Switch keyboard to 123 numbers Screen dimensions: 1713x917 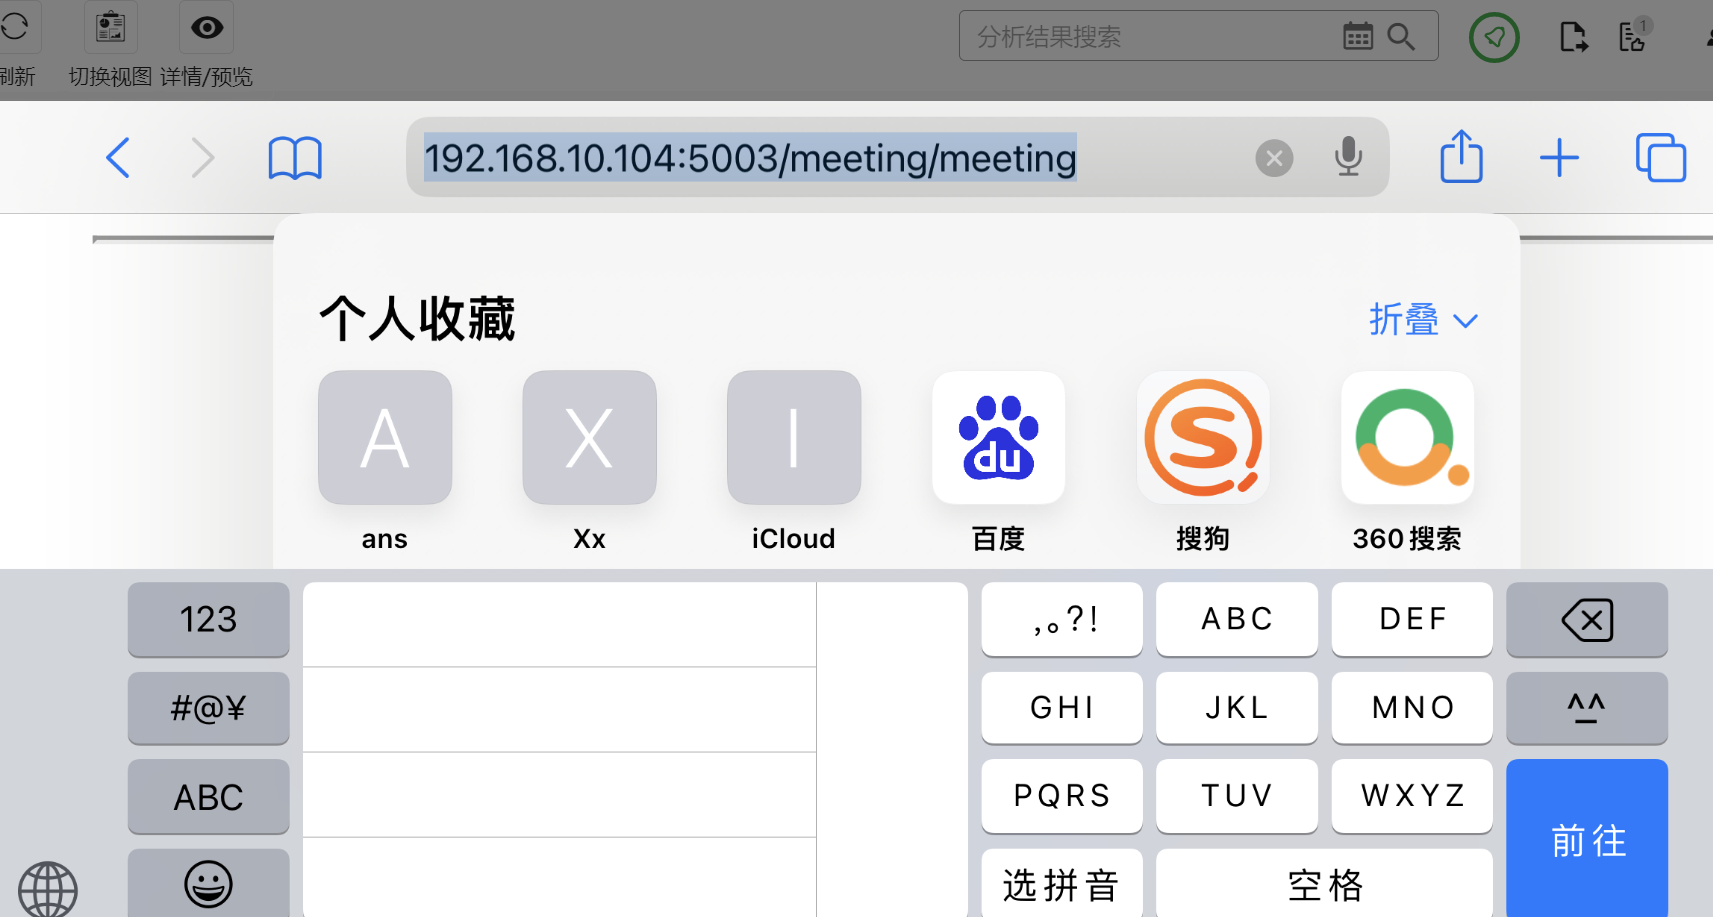(x=209, y=619)
